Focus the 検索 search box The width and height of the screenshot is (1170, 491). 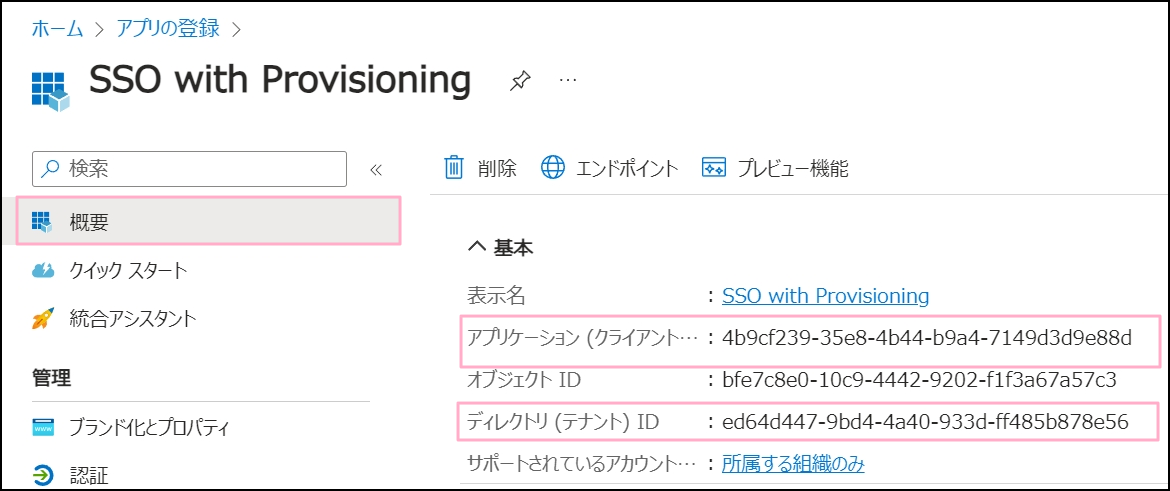point(200,169)
